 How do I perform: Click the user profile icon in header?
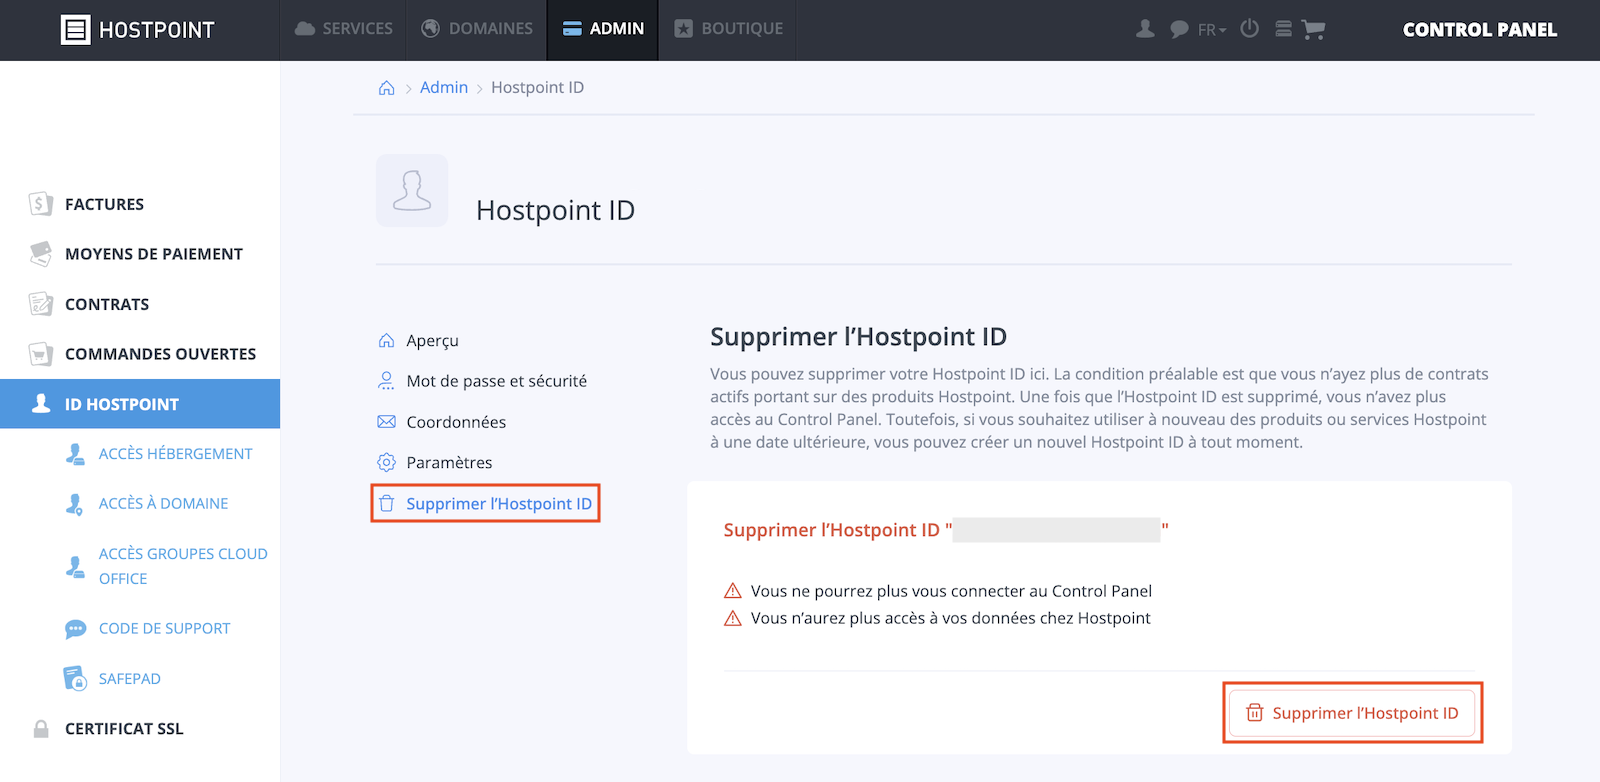coord(1145,29)
